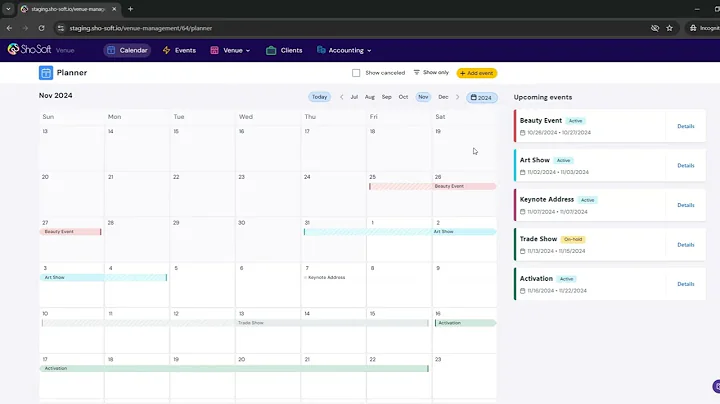Open the tab search dropdown arrow

point(8,9)
